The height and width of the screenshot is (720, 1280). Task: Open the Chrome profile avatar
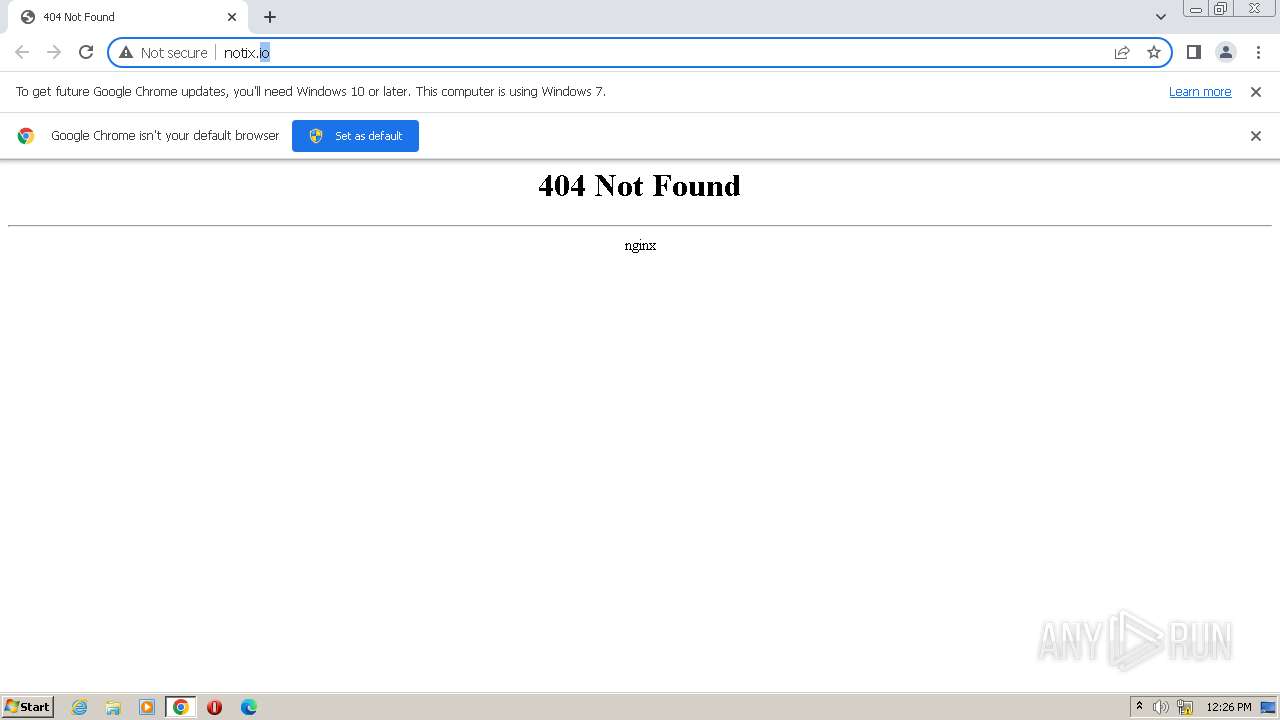click(1226, 52)
